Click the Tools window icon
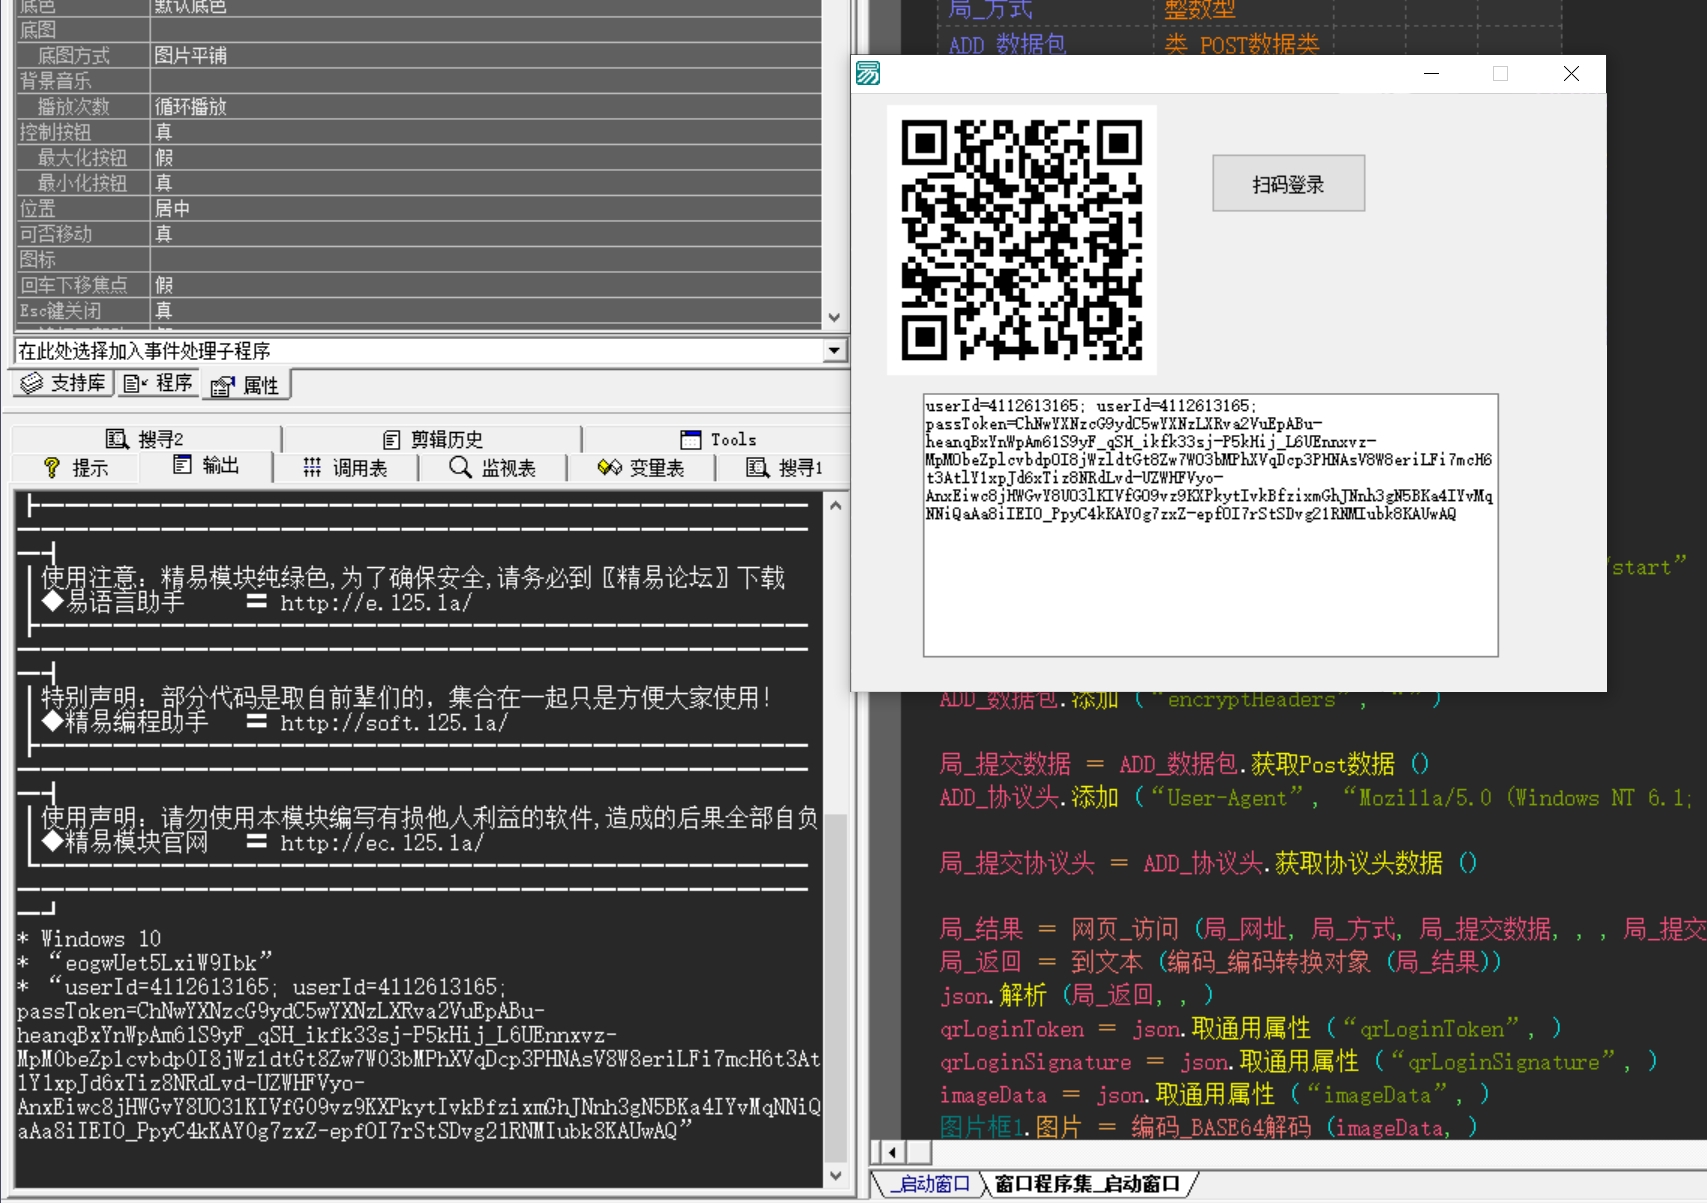The height and width of the screenshot is (1203, 1707). coord(691,439)
